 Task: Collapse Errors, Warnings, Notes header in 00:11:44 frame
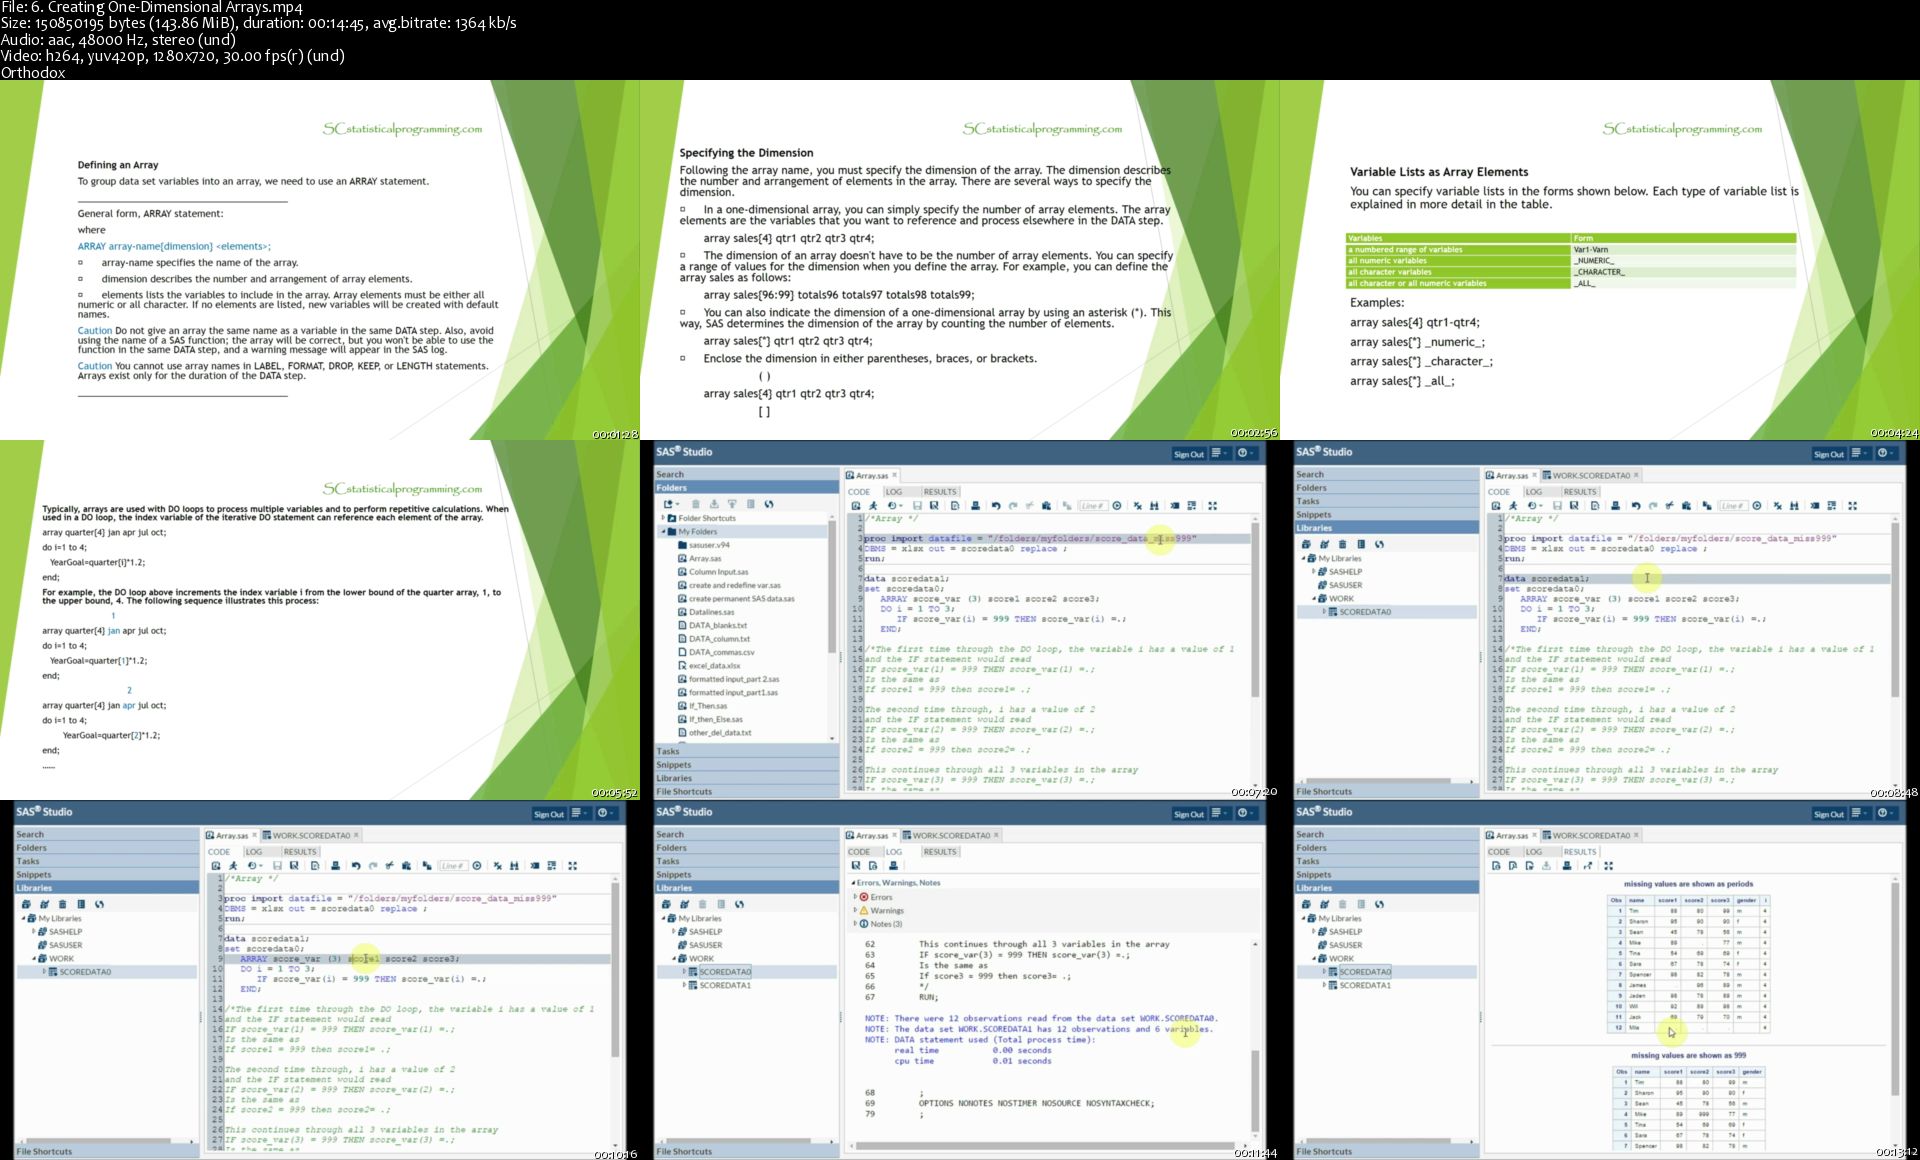pos(853,883)
